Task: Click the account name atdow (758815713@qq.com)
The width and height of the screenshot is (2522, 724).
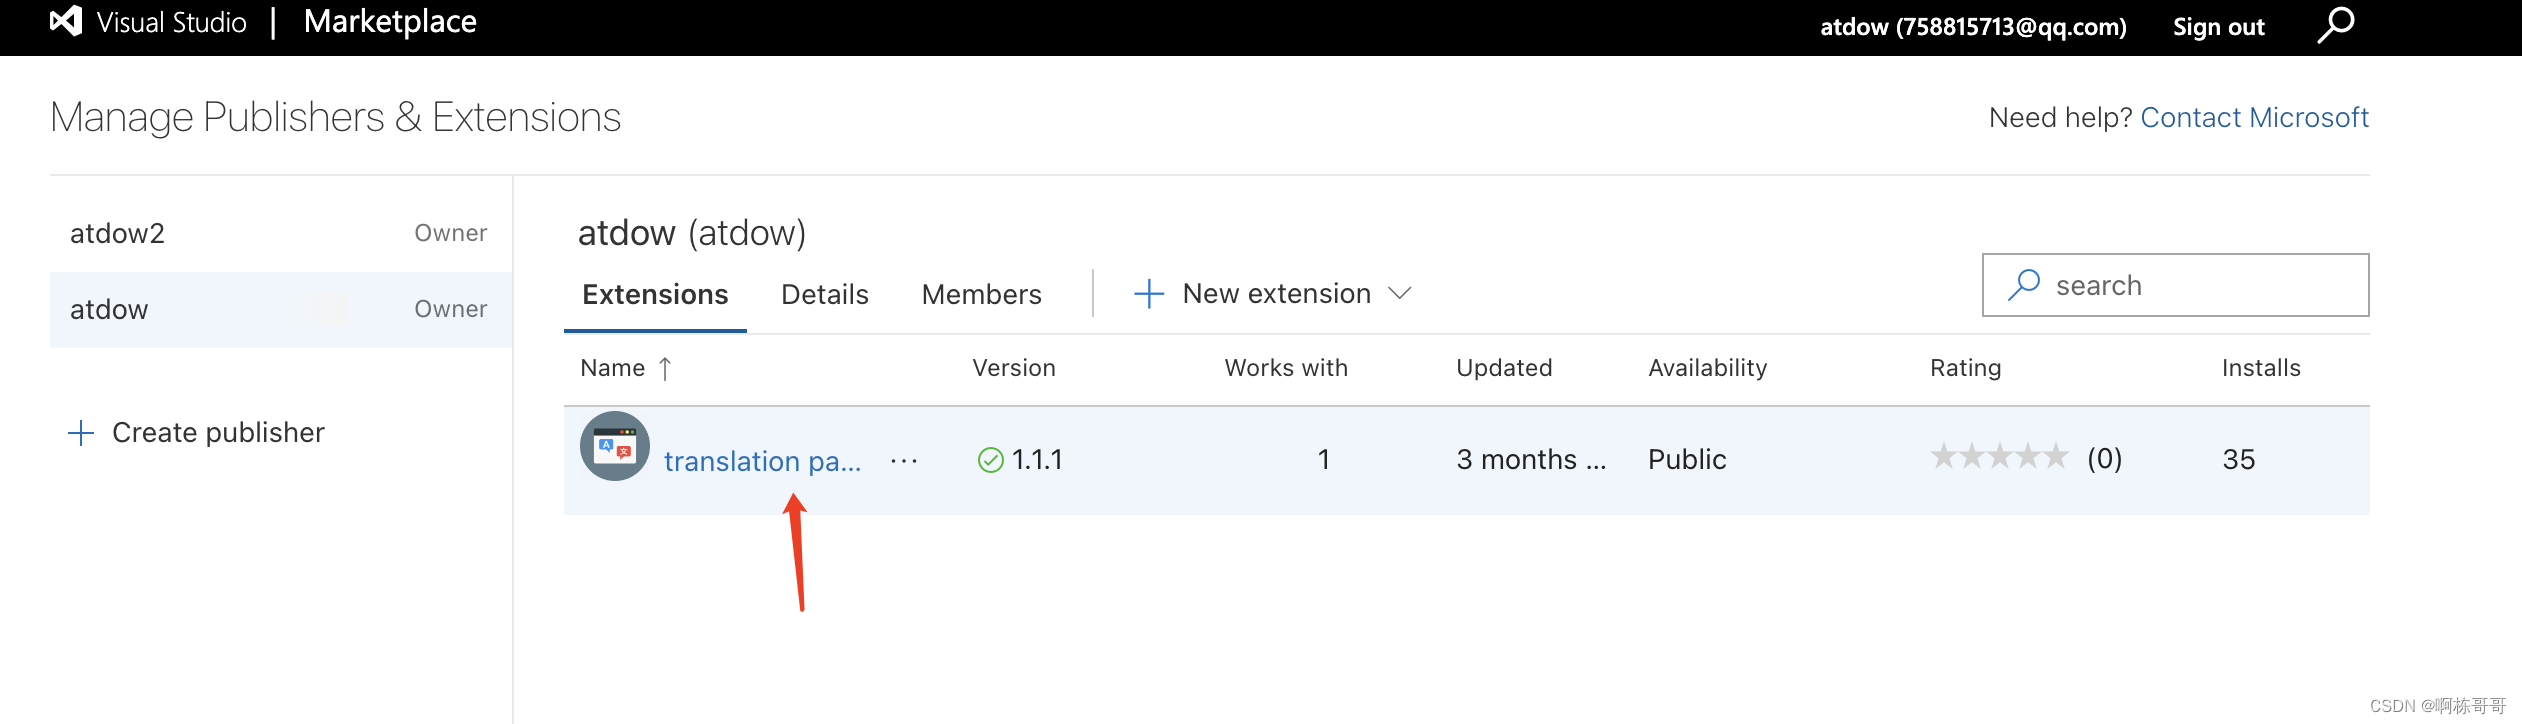Action: click(1973, 27)
